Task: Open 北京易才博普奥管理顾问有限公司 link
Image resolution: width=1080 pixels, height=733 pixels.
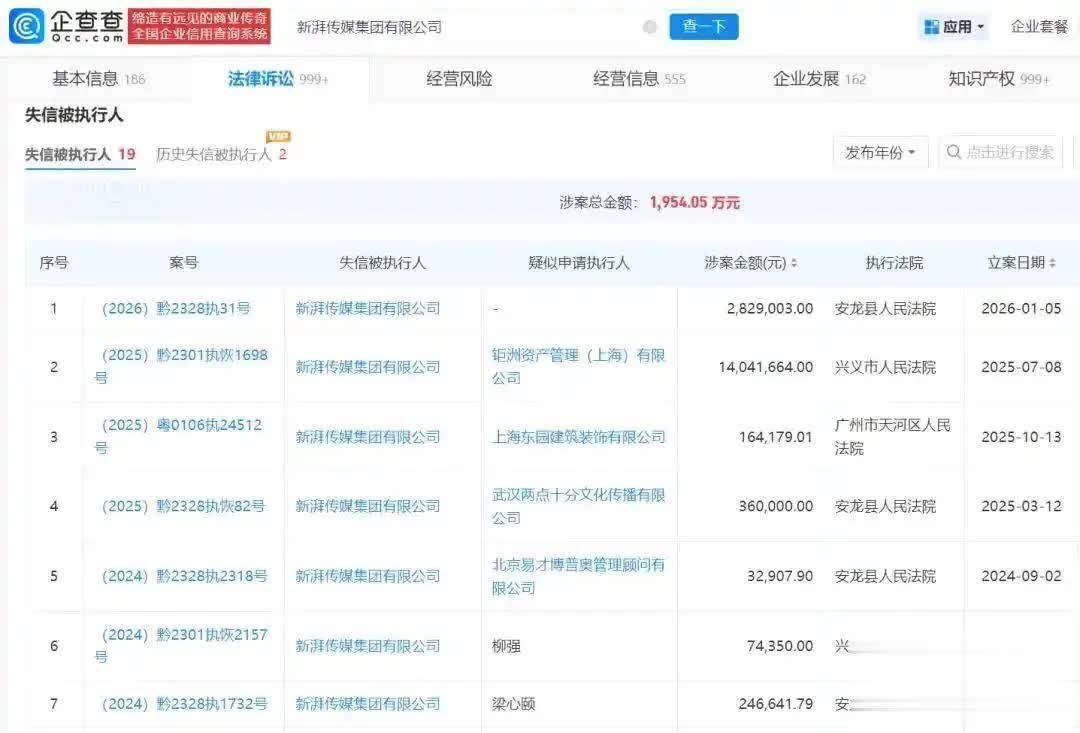Action: tap(579, 577)
